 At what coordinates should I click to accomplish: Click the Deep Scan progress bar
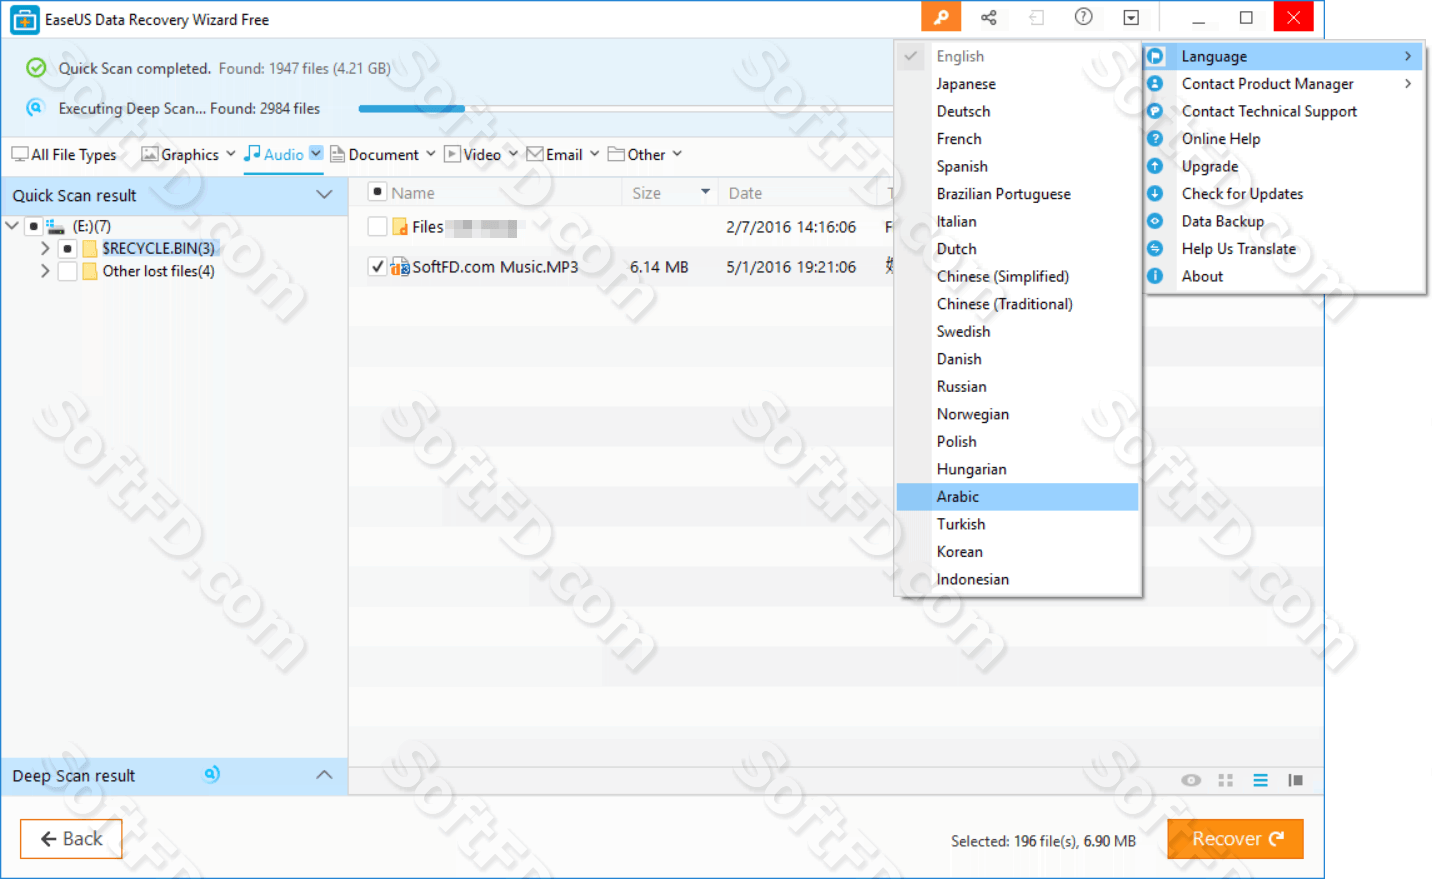[x=625, y=108]
